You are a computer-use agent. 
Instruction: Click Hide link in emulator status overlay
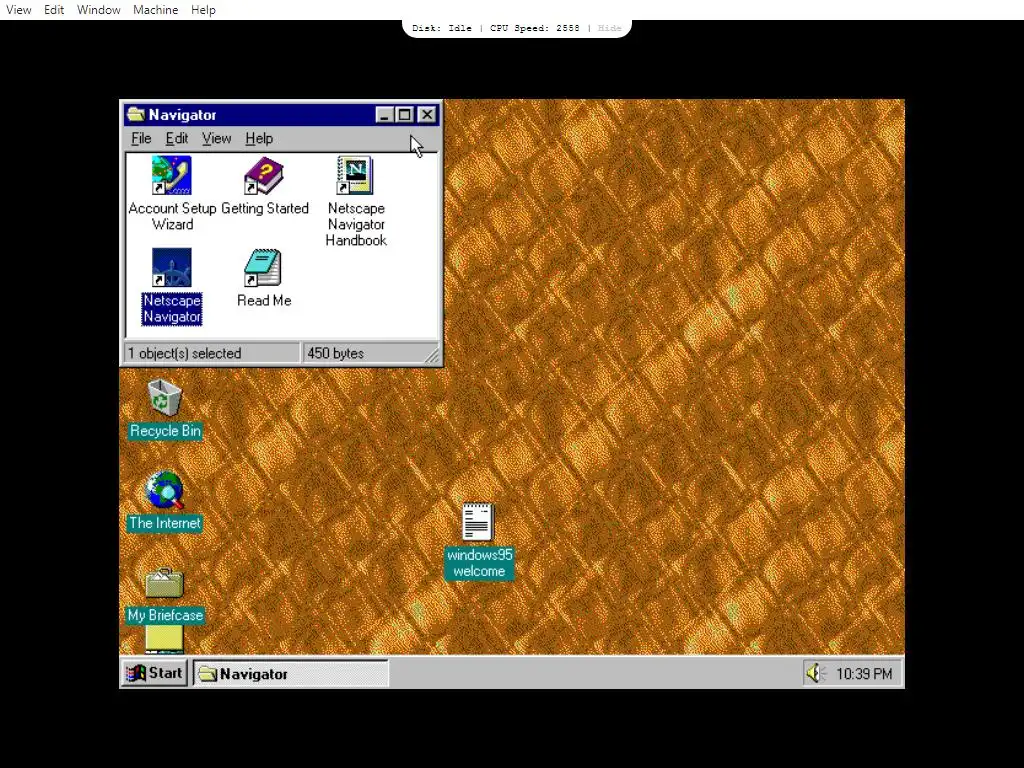(x=609, y=28)
